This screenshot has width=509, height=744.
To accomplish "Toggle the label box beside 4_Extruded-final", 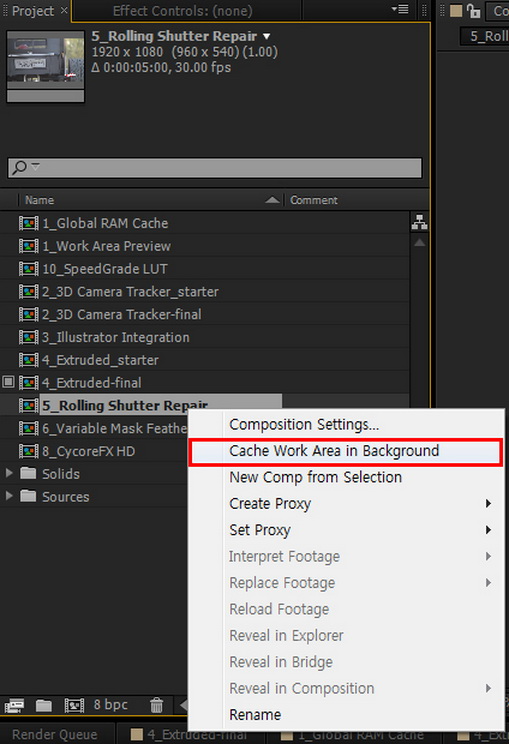I will 9,382.
